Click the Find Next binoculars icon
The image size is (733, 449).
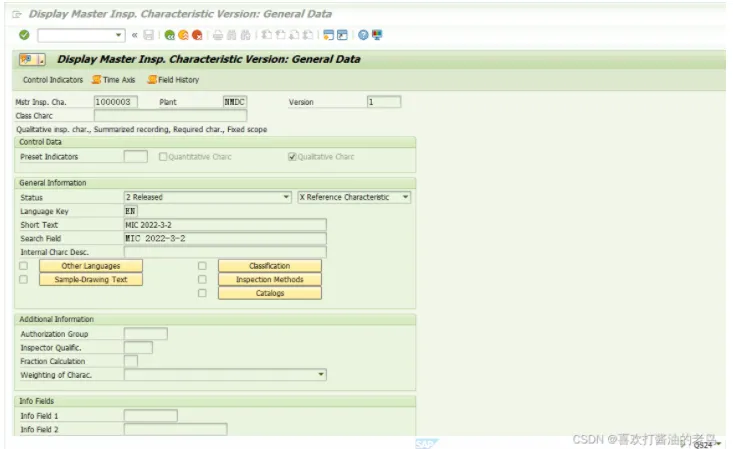coord(245,35)
